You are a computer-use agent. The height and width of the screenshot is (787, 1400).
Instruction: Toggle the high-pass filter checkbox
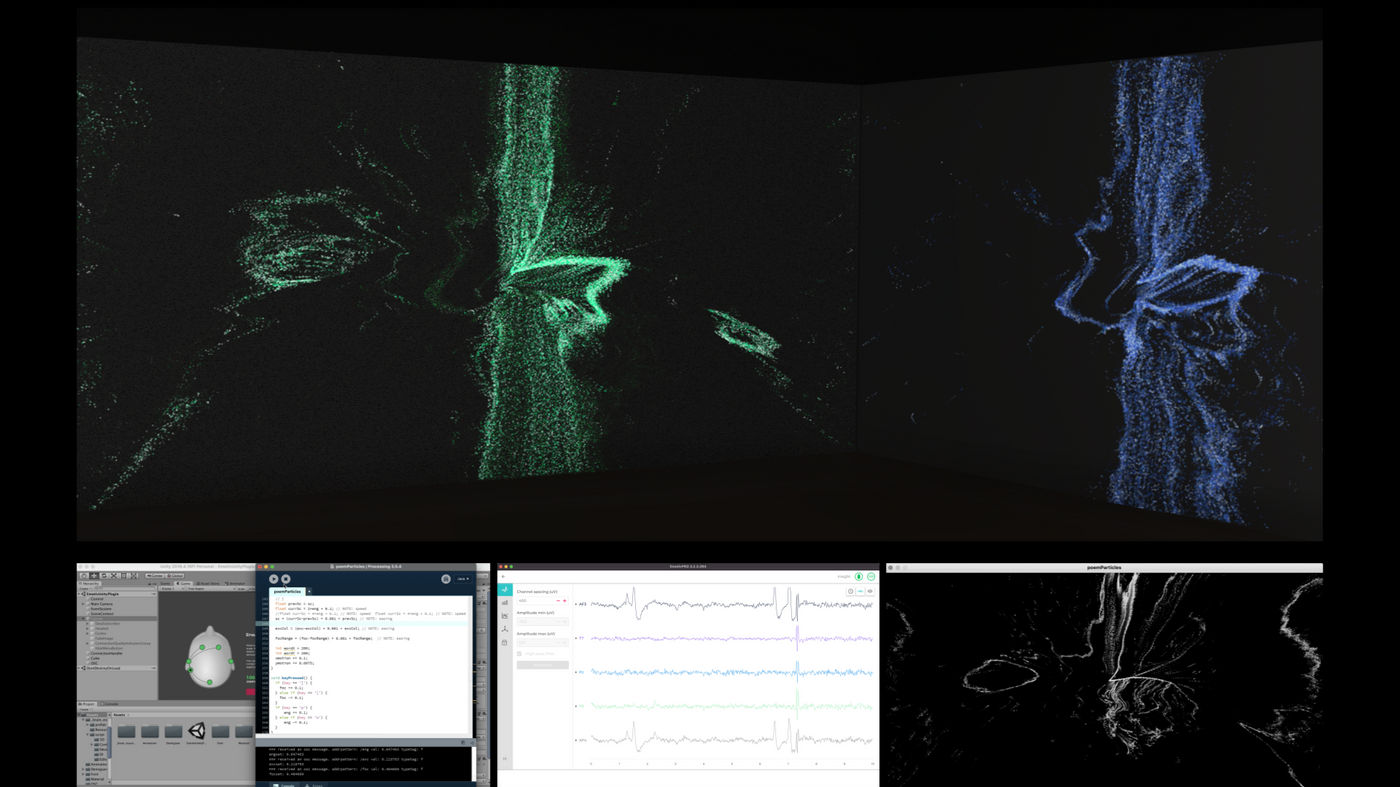click(x=519, y=654)
